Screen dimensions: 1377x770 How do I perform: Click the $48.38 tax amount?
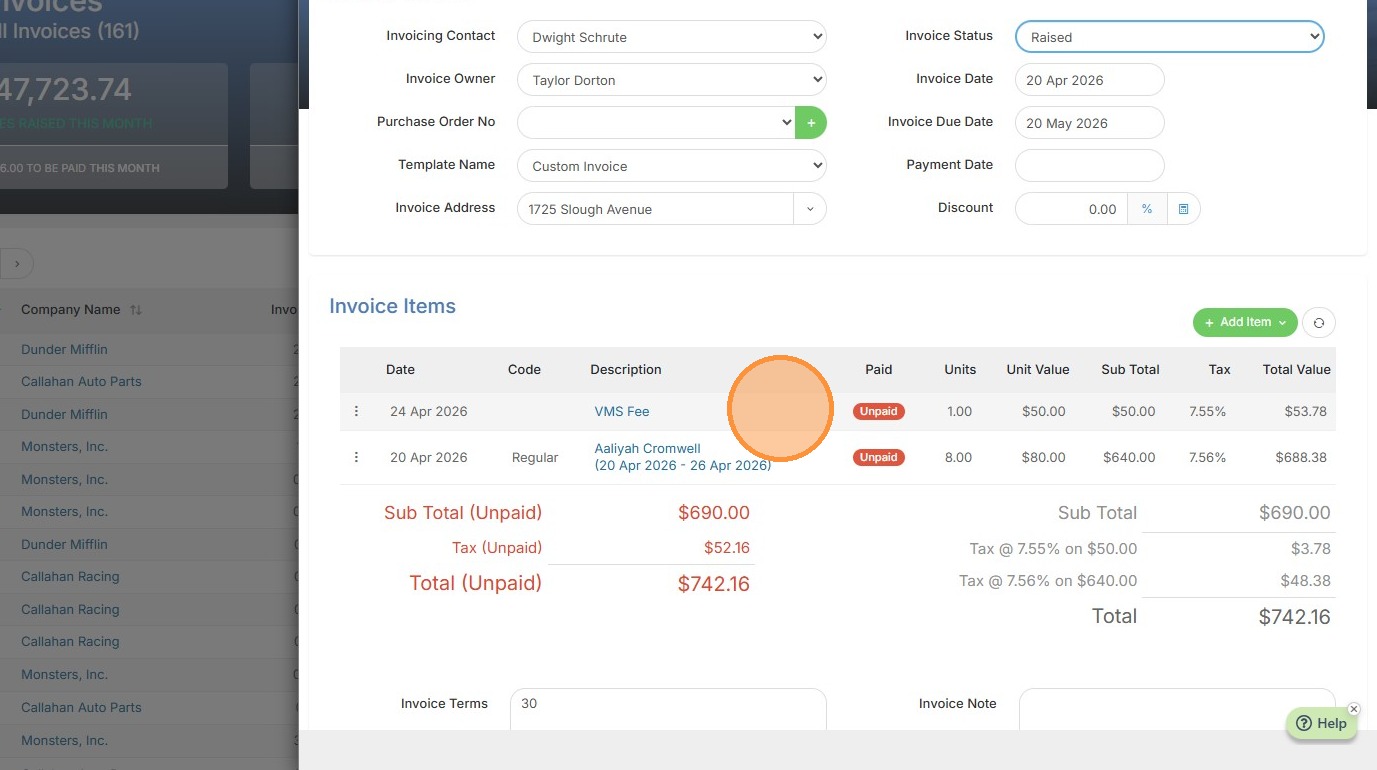(x=1305, y=580)
